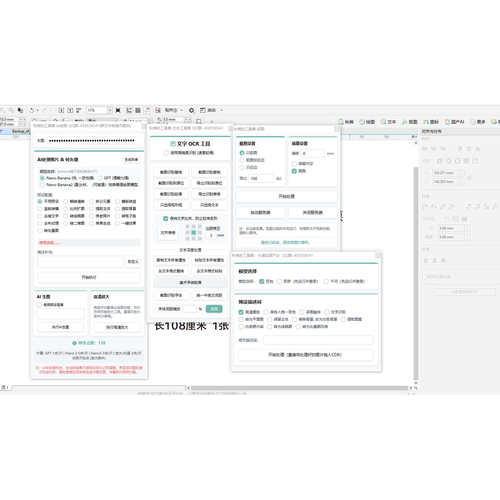Click the left arrow of horizontal scrollbar
The image size is (500, 500).
click(188, 388)
